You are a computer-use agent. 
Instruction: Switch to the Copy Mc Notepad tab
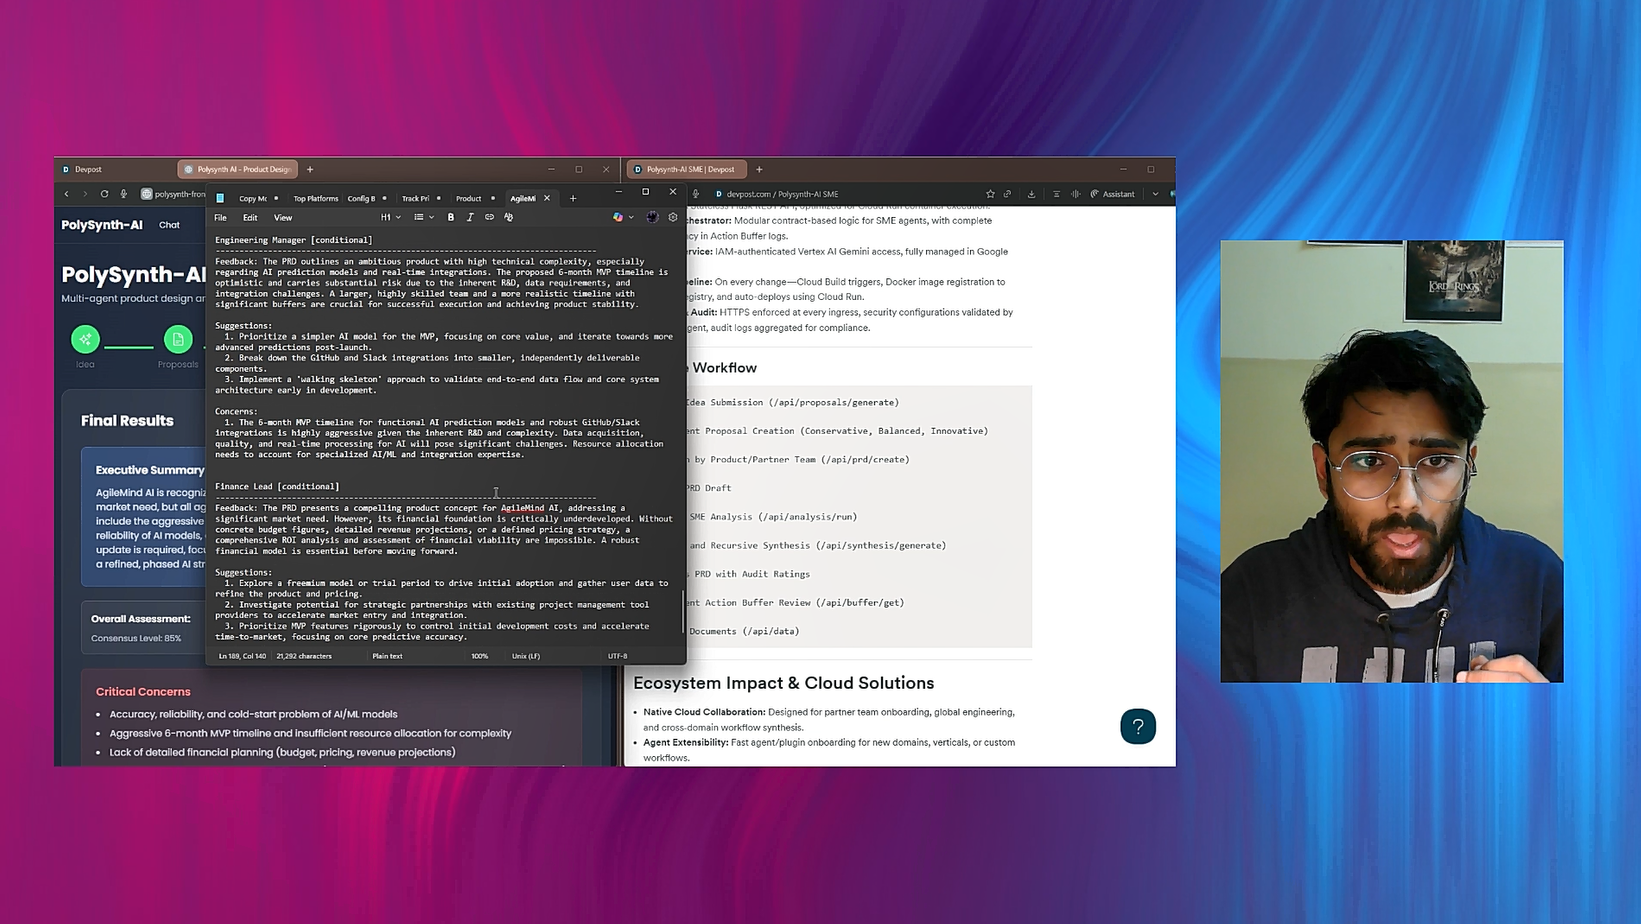click(x=253, y=198)
